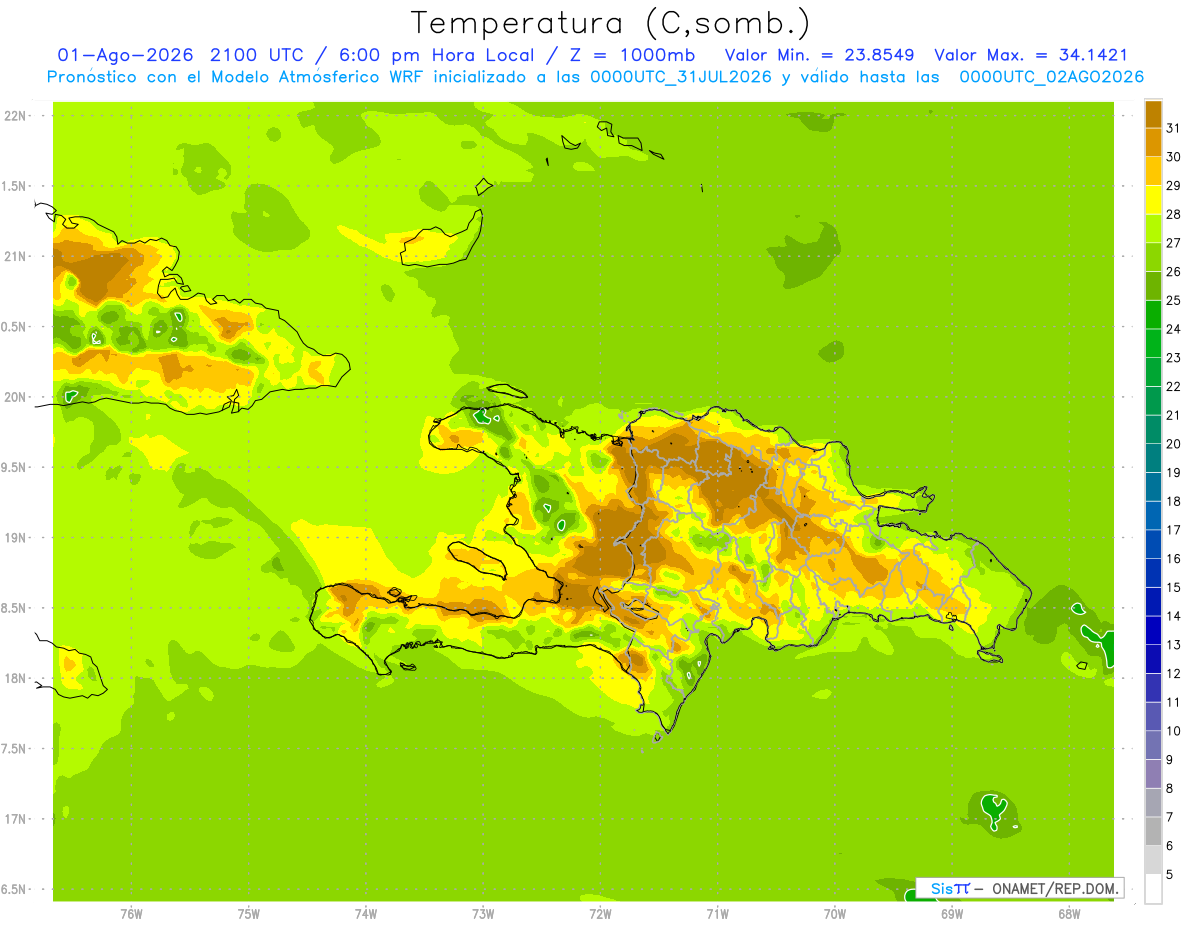Click green swatch between 24 and 25
The height and width of the screenshot is (927, 1200).
tap(1153, 315)
